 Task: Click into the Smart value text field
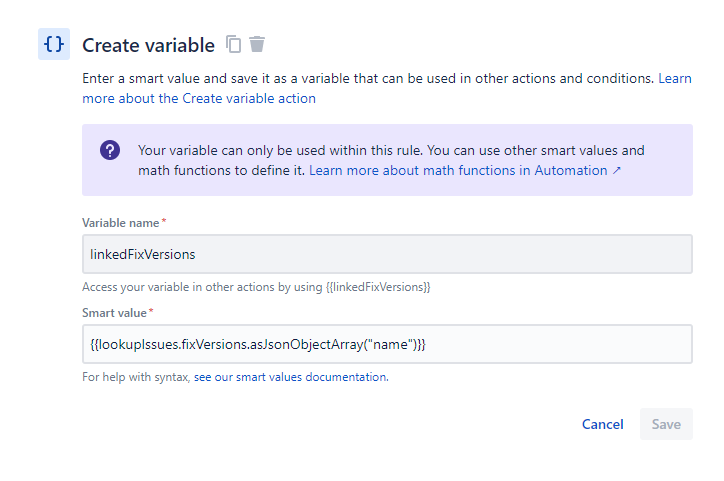point(387,344)
